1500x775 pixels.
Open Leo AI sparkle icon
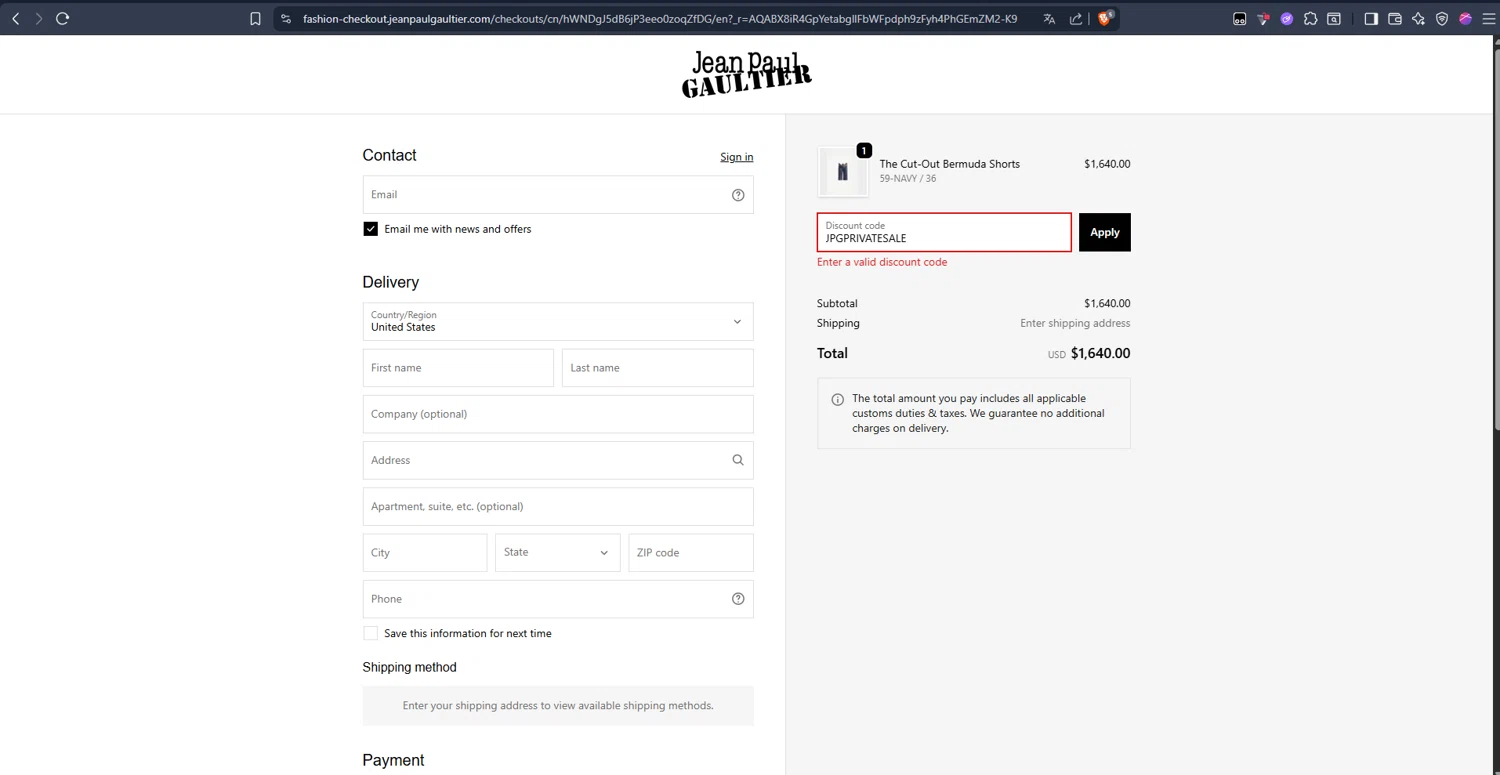[1418, 18]
